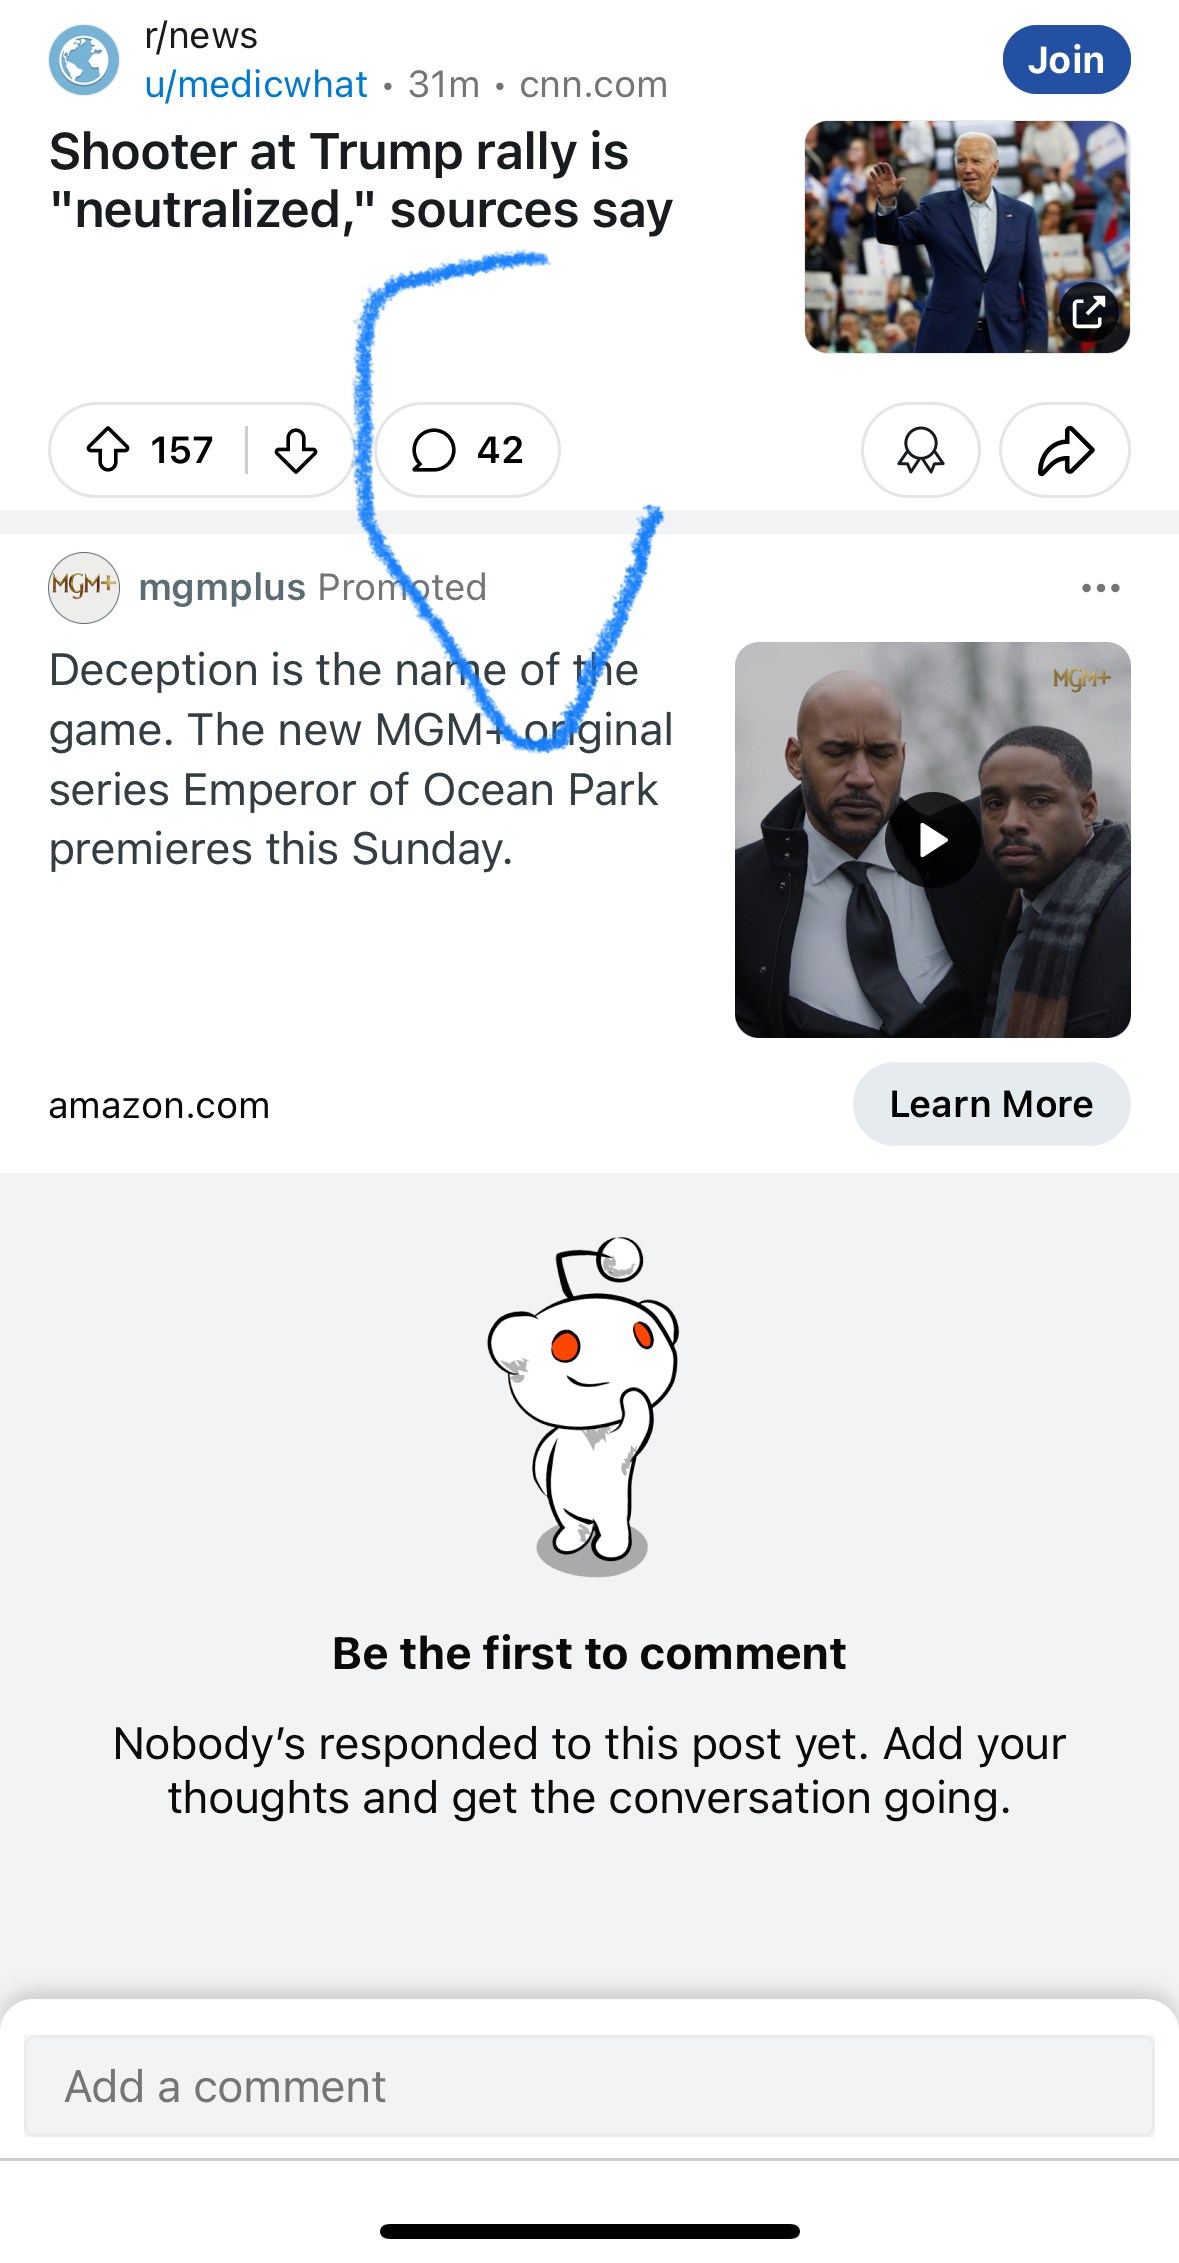Open the 42 comments

click(x=467, y=450)
